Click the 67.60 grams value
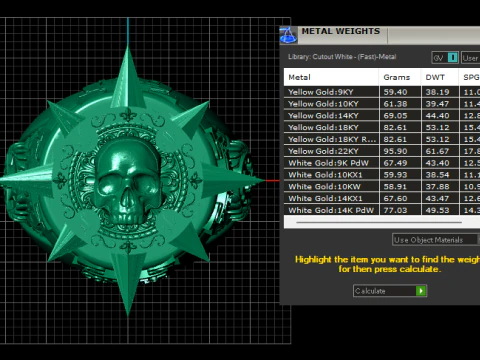 [395, 198]
